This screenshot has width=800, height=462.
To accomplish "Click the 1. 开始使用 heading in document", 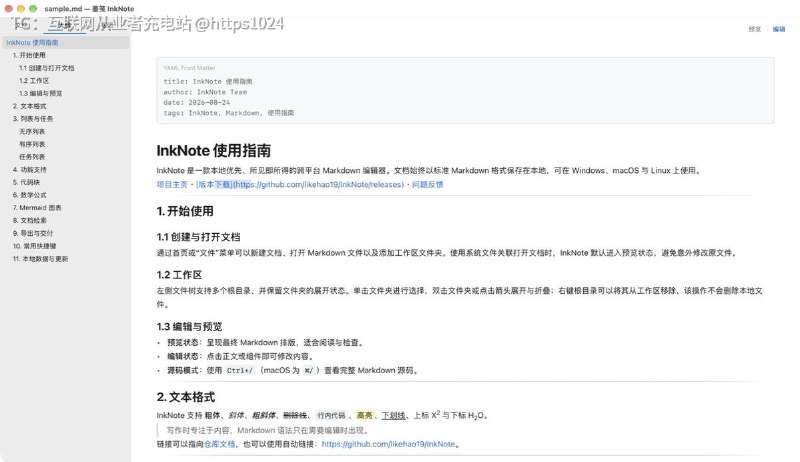I will 185,211.
